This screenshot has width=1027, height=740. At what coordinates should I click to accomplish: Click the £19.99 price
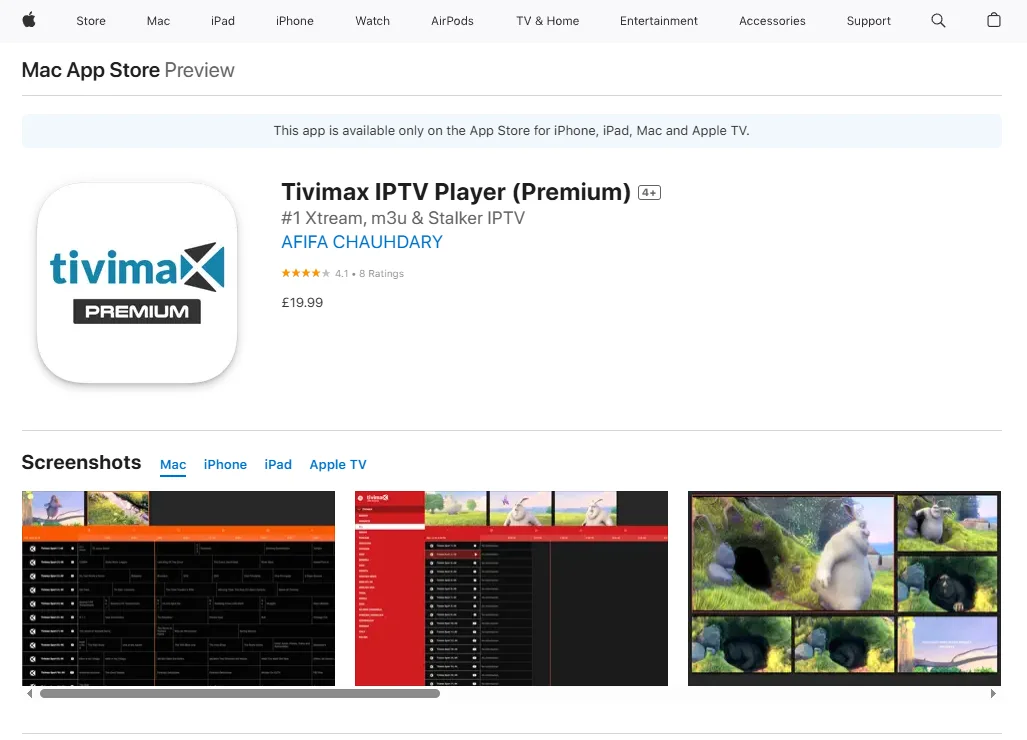coord(302,303)
